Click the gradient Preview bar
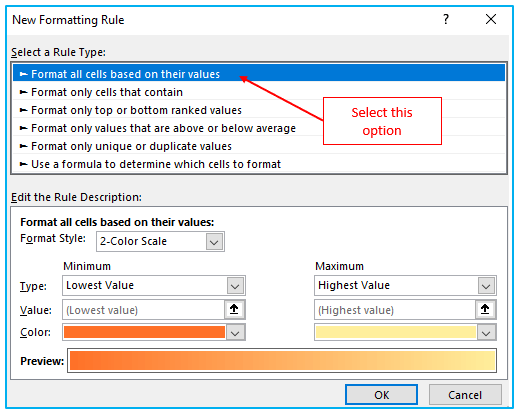 [x=282, y=361]
